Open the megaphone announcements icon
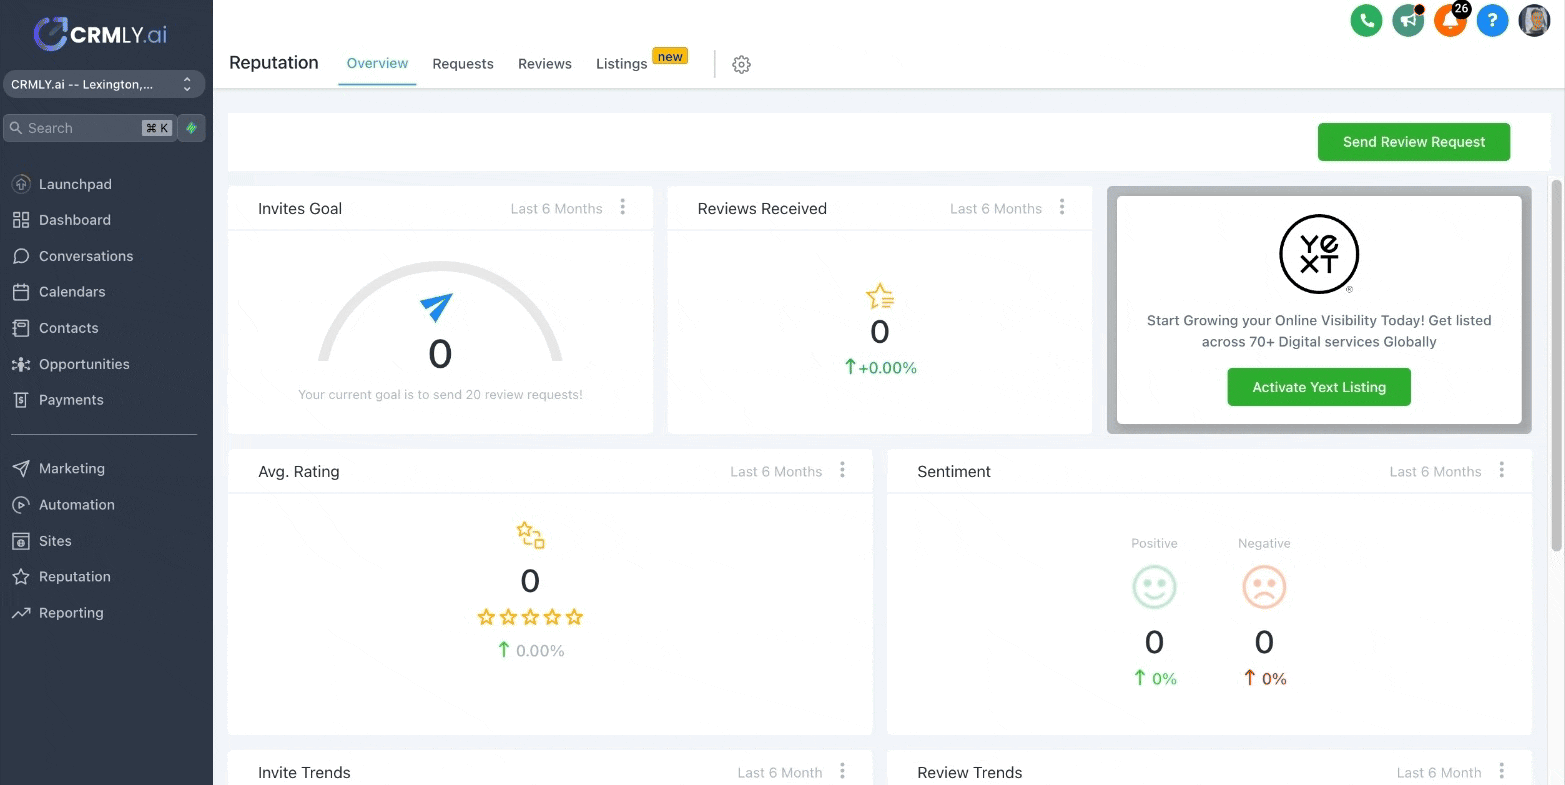 click(1408, 20)
